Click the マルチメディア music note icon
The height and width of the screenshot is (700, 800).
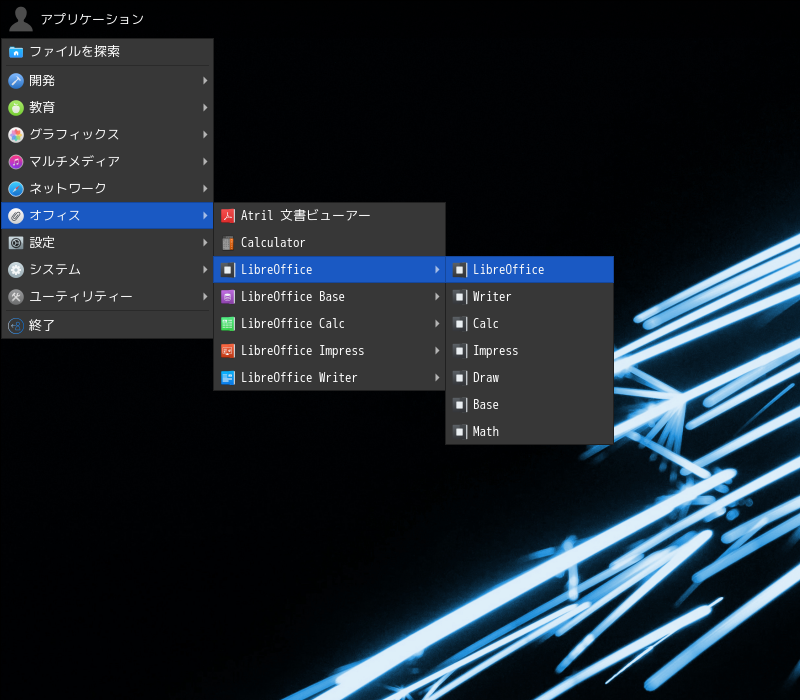(16, 162)
